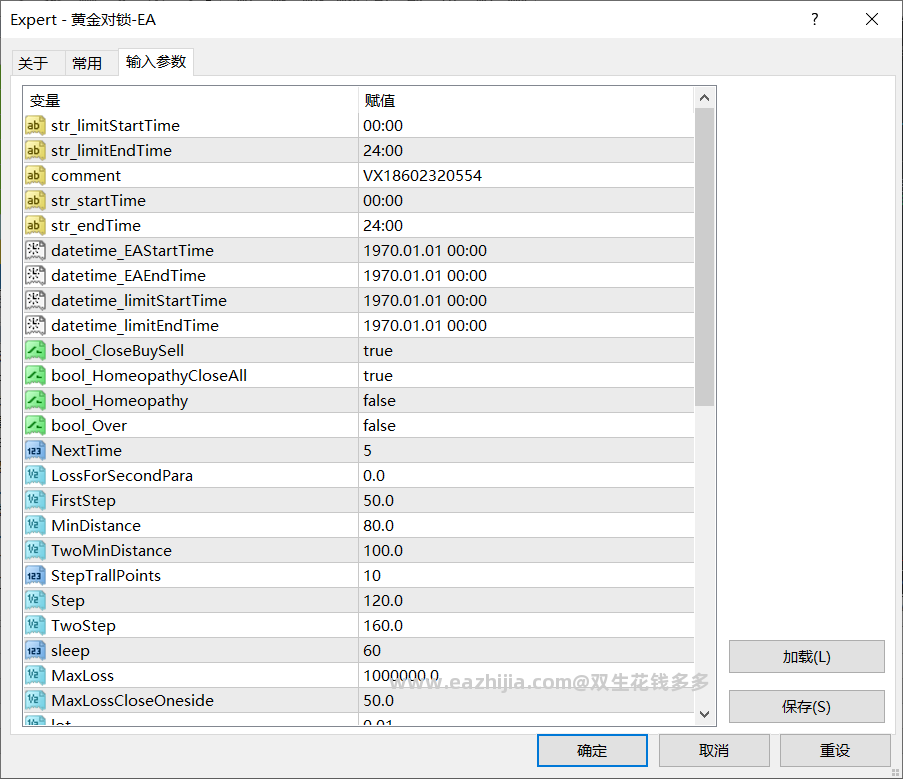Click the scrollbar up arrow
903x779 pixels.
click(704, 98)
